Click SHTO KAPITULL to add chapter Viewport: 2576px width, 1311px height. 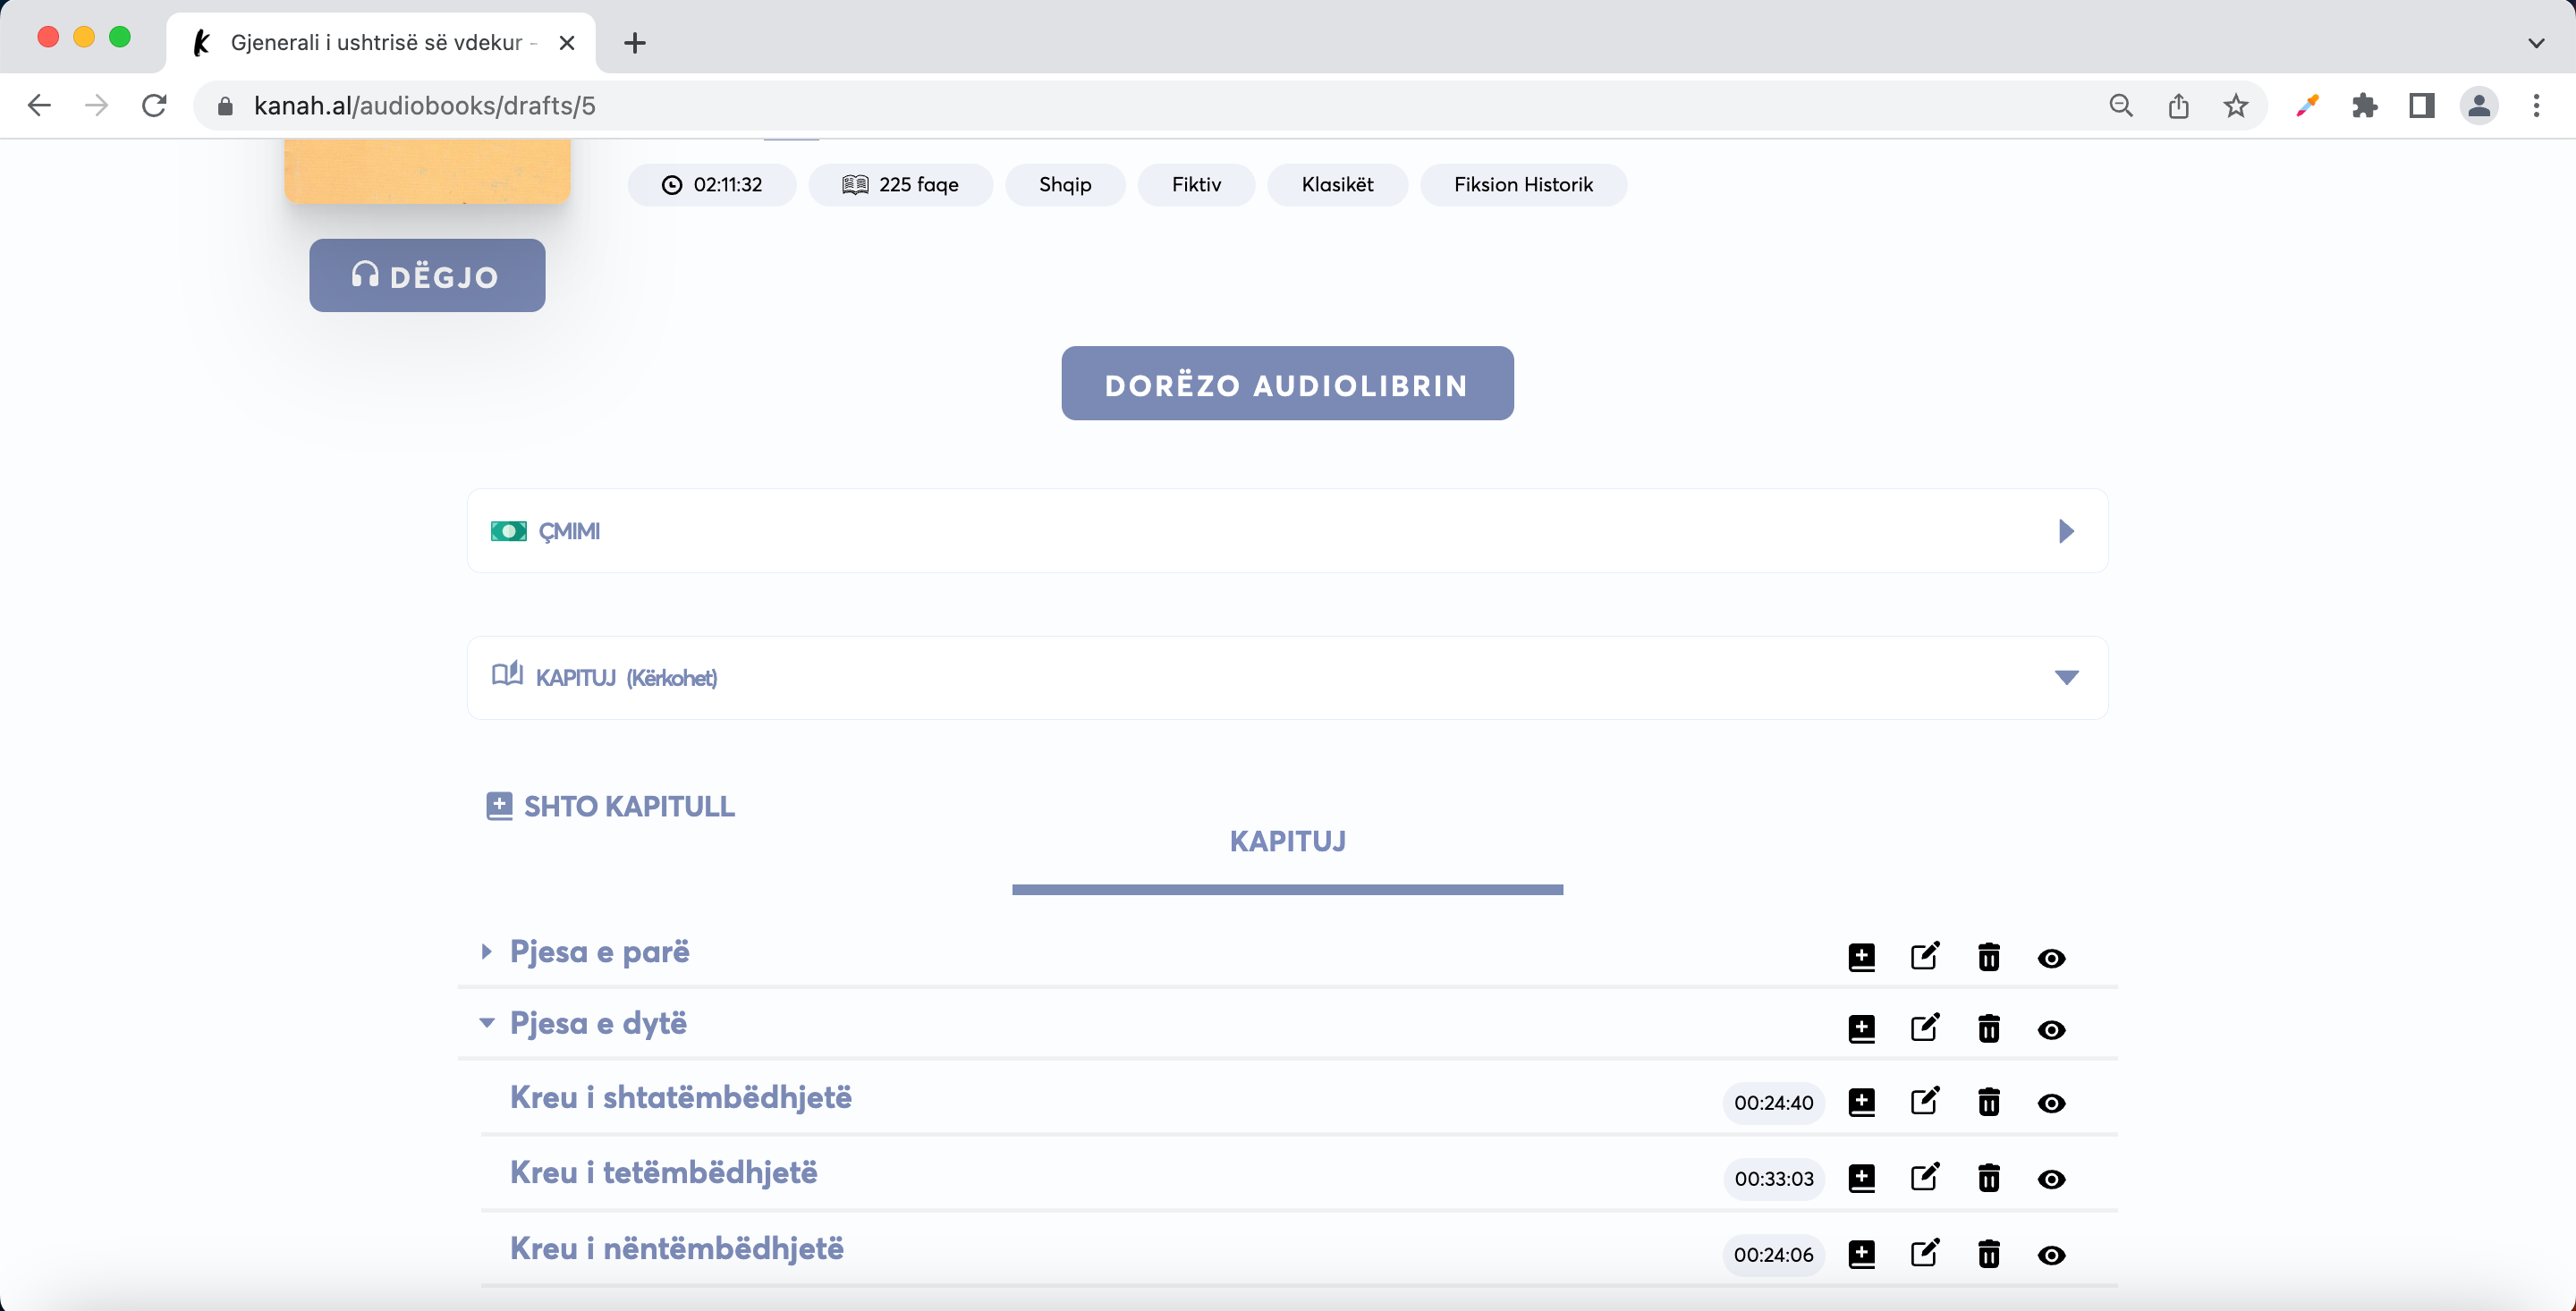pyautogui.click(x=610, y=806)
